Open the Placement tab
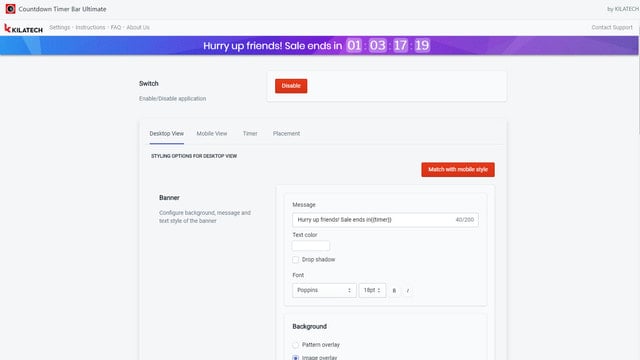Screen dimensions: 640x360 [286, 133]
